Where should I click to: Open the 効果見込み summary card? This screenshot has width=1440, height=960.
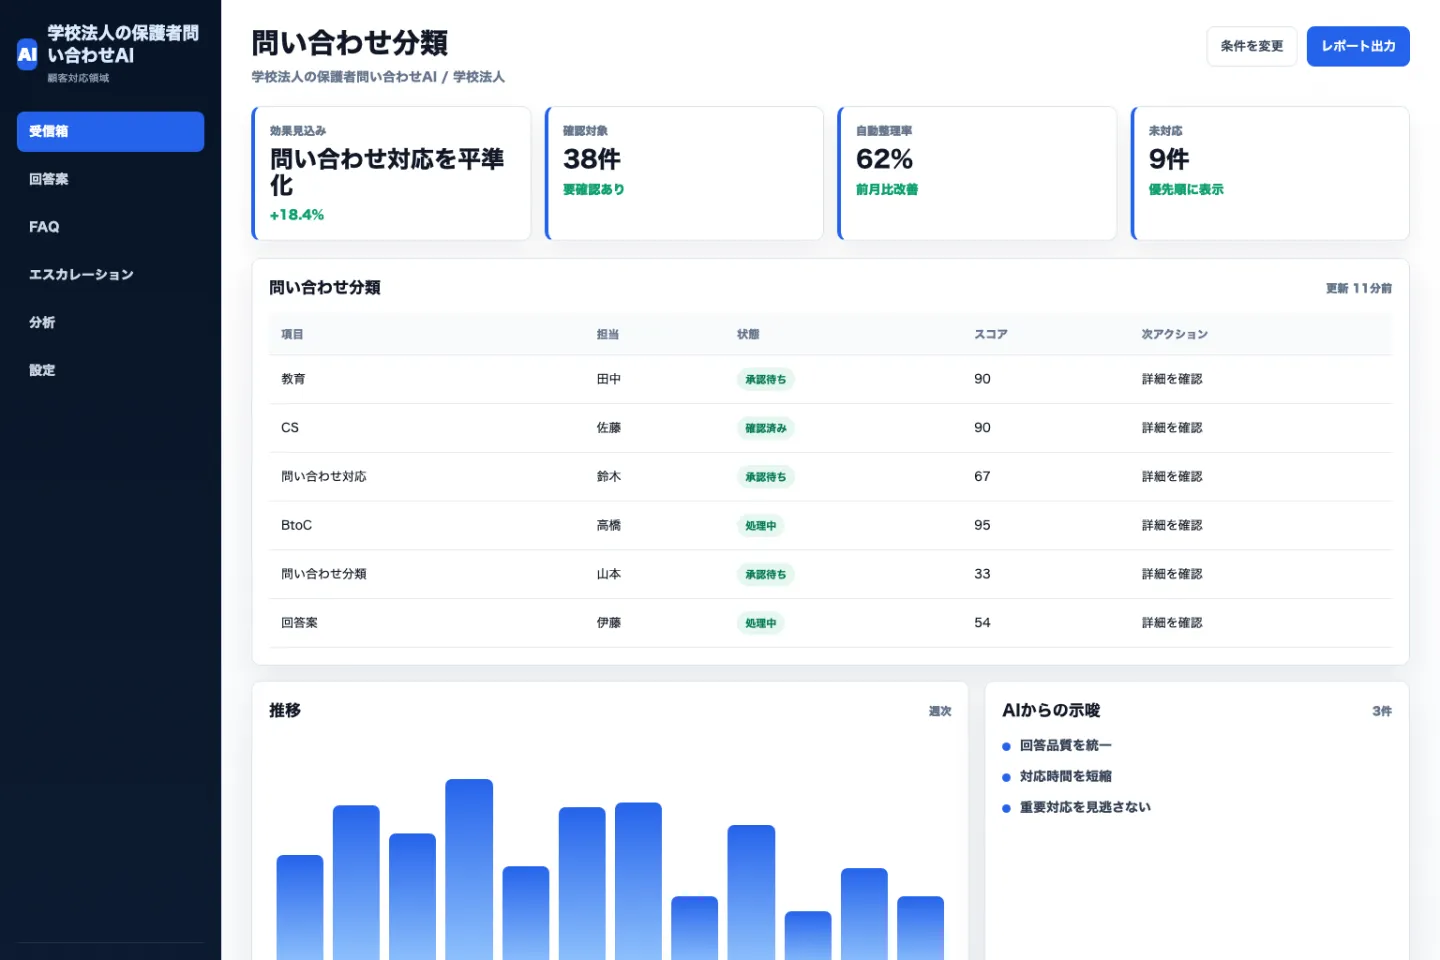[391, 173]
